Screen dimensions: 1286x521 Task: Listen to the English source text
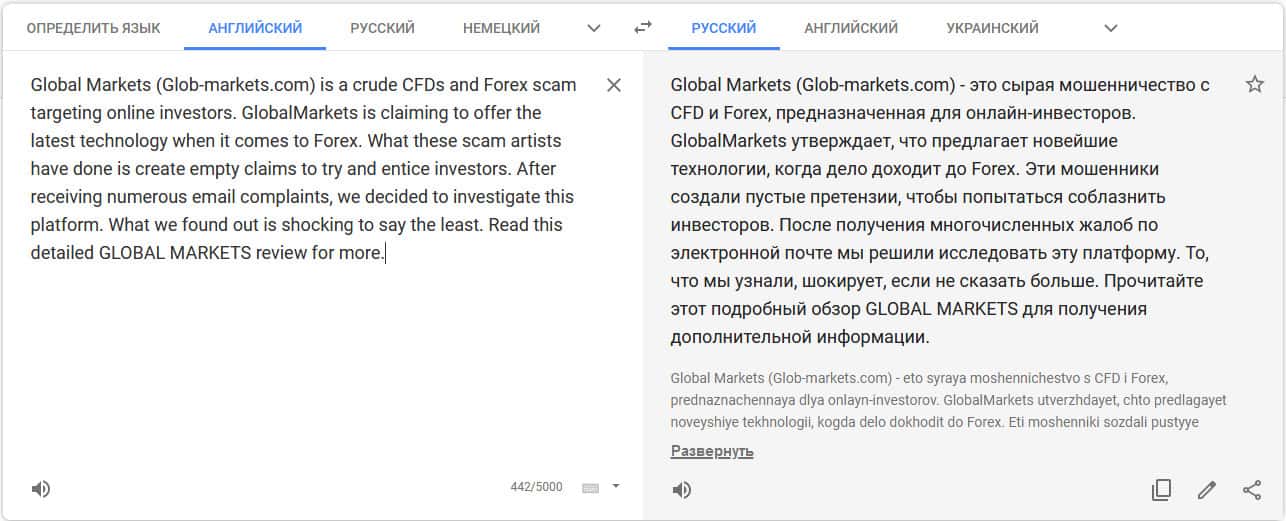(40, 489)
